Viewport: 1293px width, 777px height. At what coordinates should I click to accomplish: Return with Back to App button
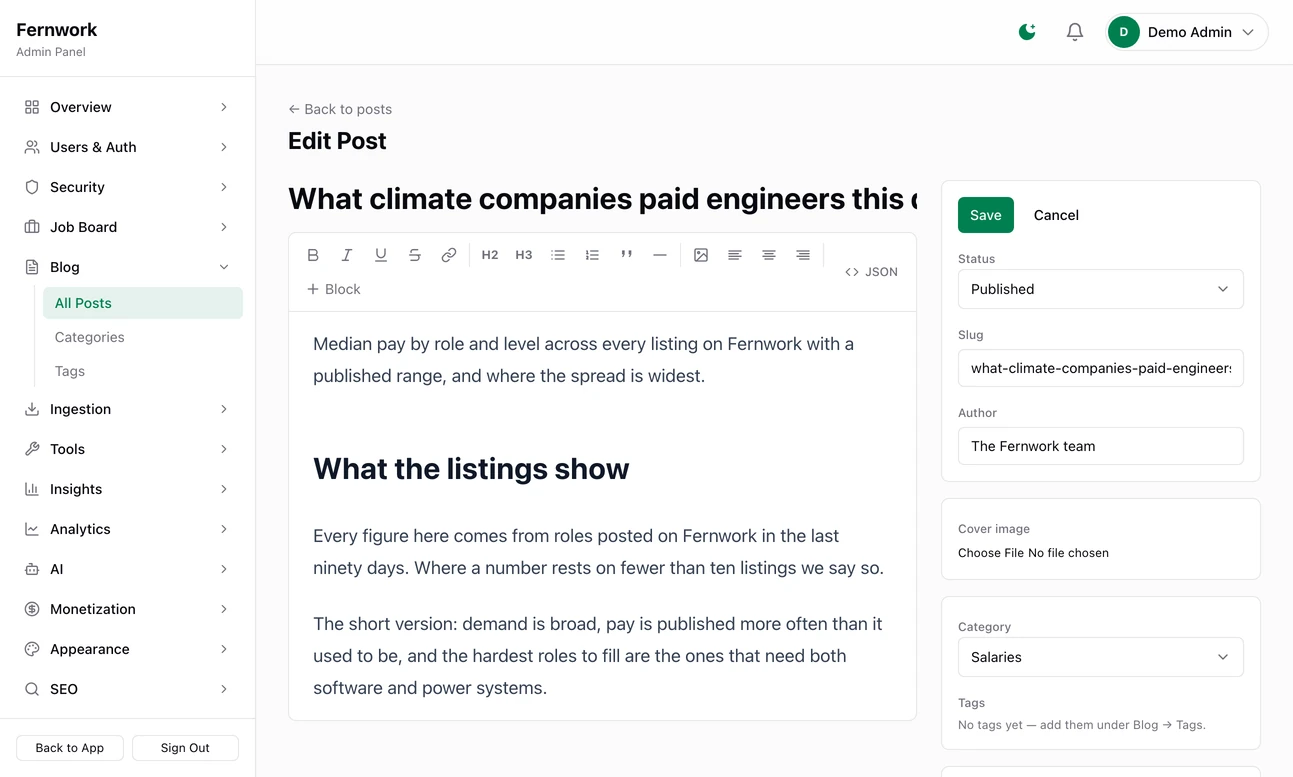point(70,748)
